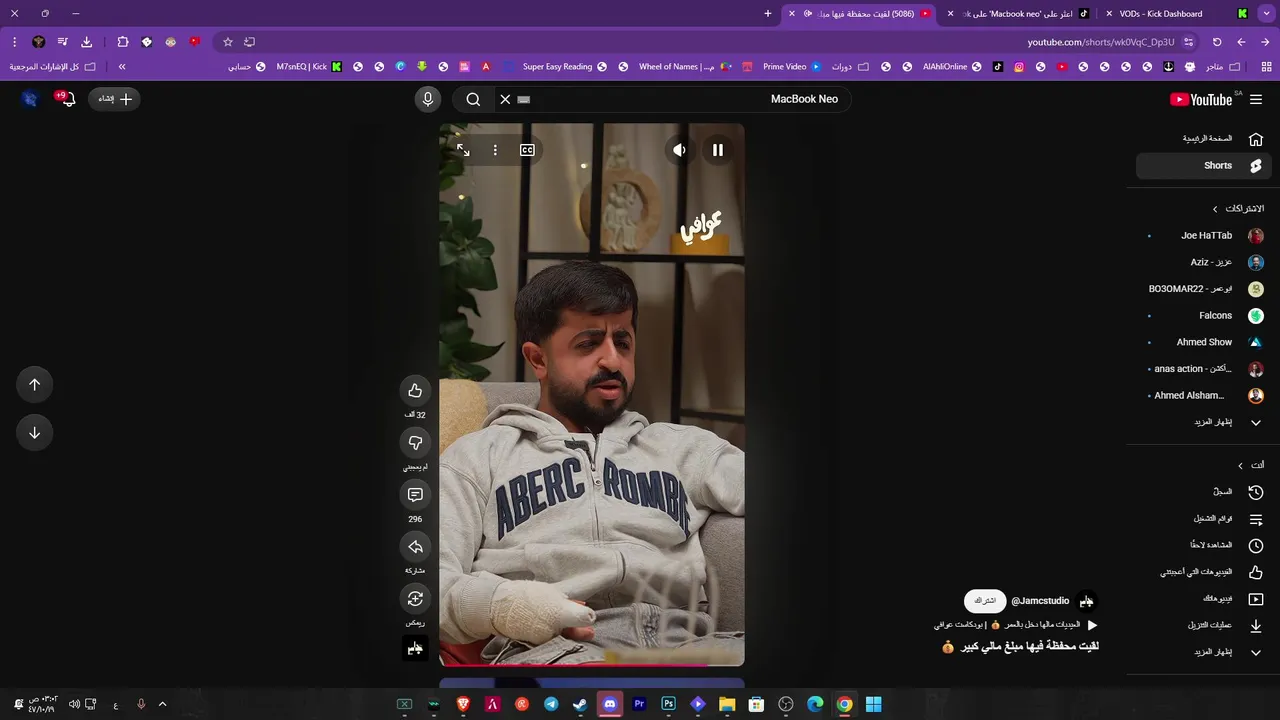Open the You (أنت) section header
Viewport: 1280px width, 720px height.
point(1251,465)
